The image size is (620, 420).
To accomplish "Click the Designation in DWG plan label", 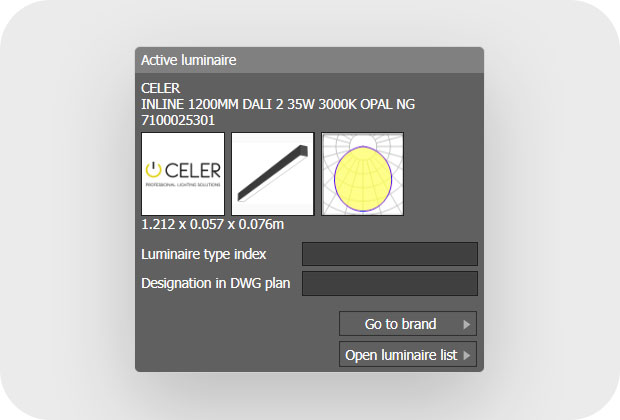I will click(216, 284).
